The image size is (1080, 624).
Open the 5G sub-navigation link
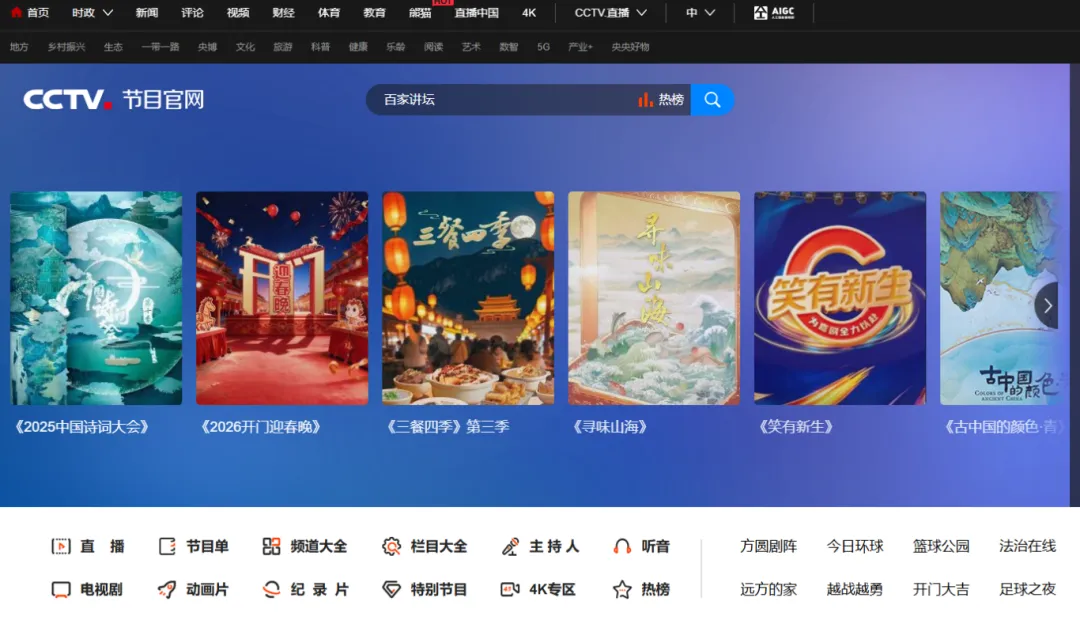point(543,47)
